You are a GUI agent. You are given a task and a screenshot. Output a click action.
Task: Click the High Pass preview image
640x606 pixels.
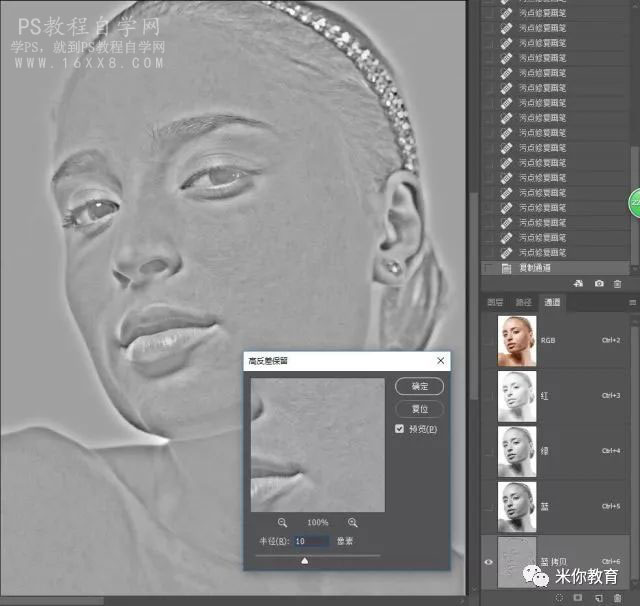pyautogui.click(x=318, y=445)
